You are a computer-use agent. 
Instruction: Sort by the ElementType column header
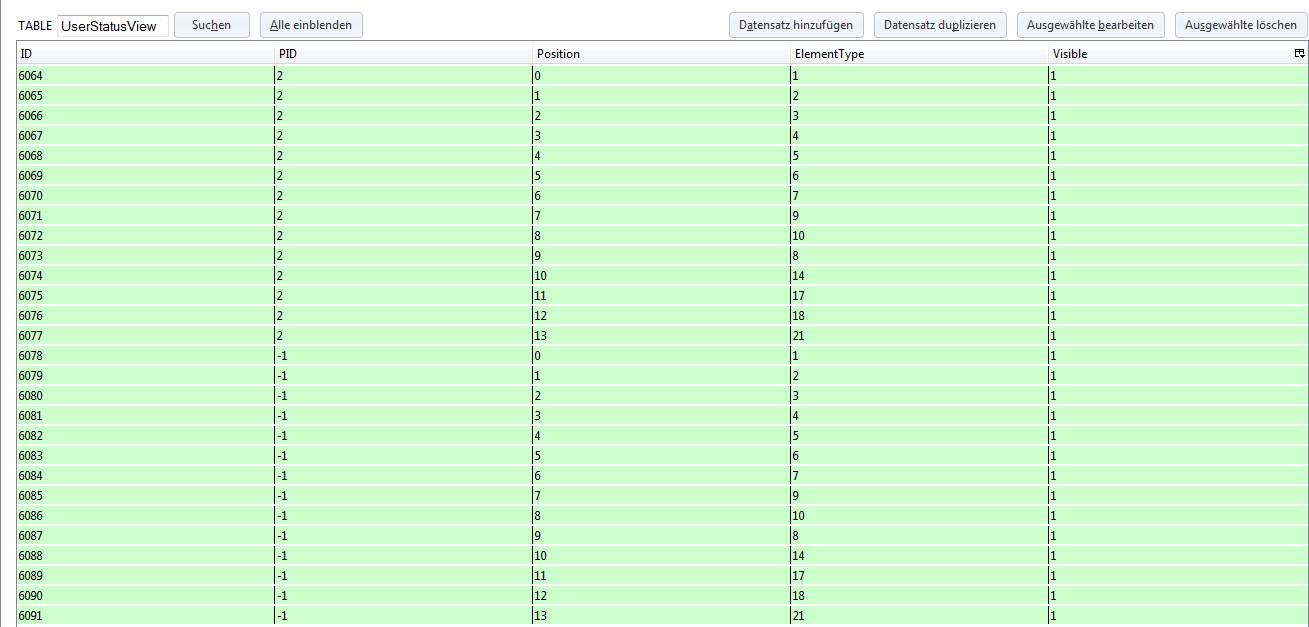click(x=919, y=54)
